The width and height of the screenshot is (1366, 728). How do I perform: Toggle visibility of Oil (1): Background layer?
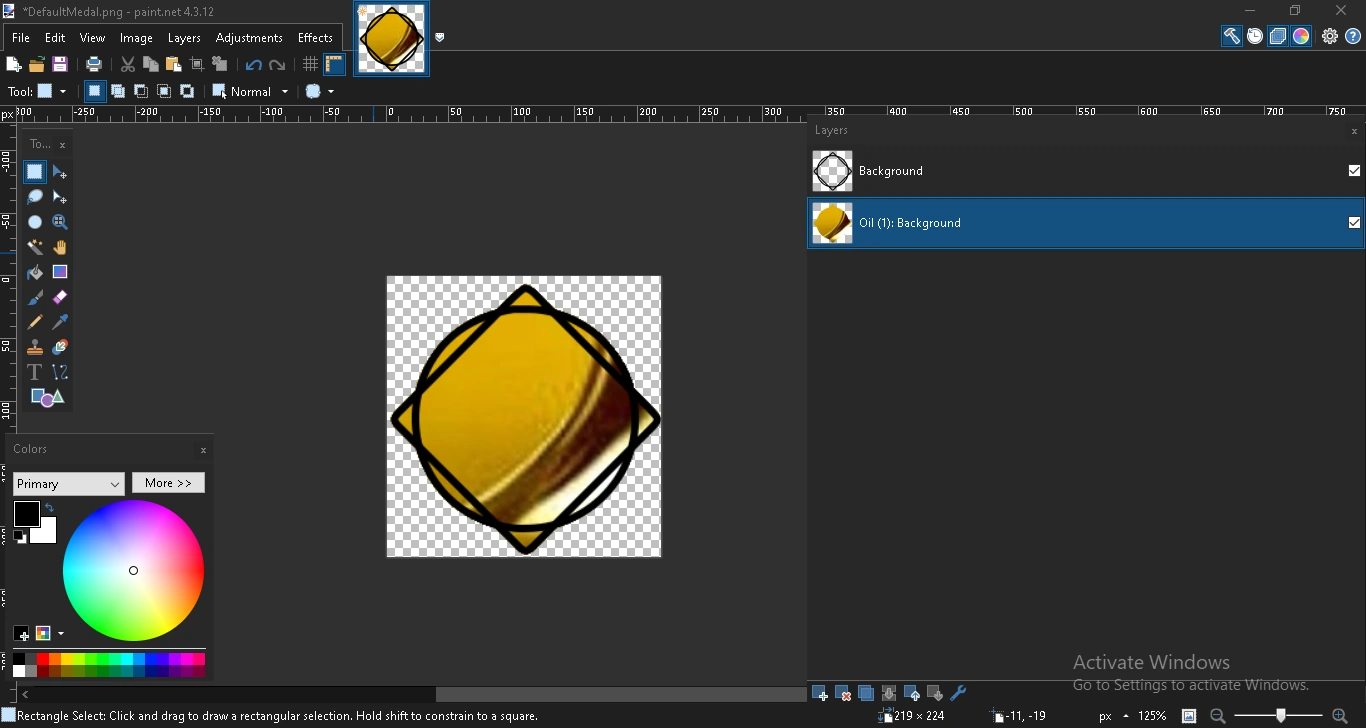[x=1354, y=223]
